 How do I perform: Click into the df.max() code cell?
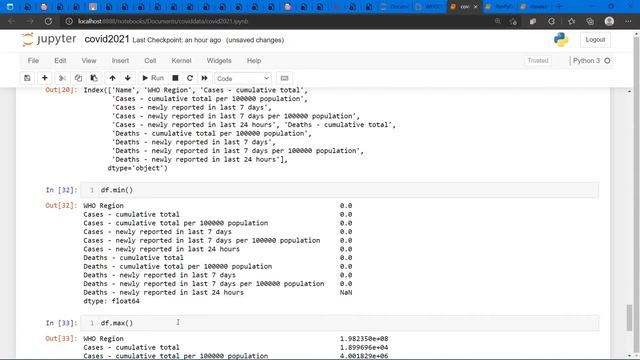tap(340, 323)
